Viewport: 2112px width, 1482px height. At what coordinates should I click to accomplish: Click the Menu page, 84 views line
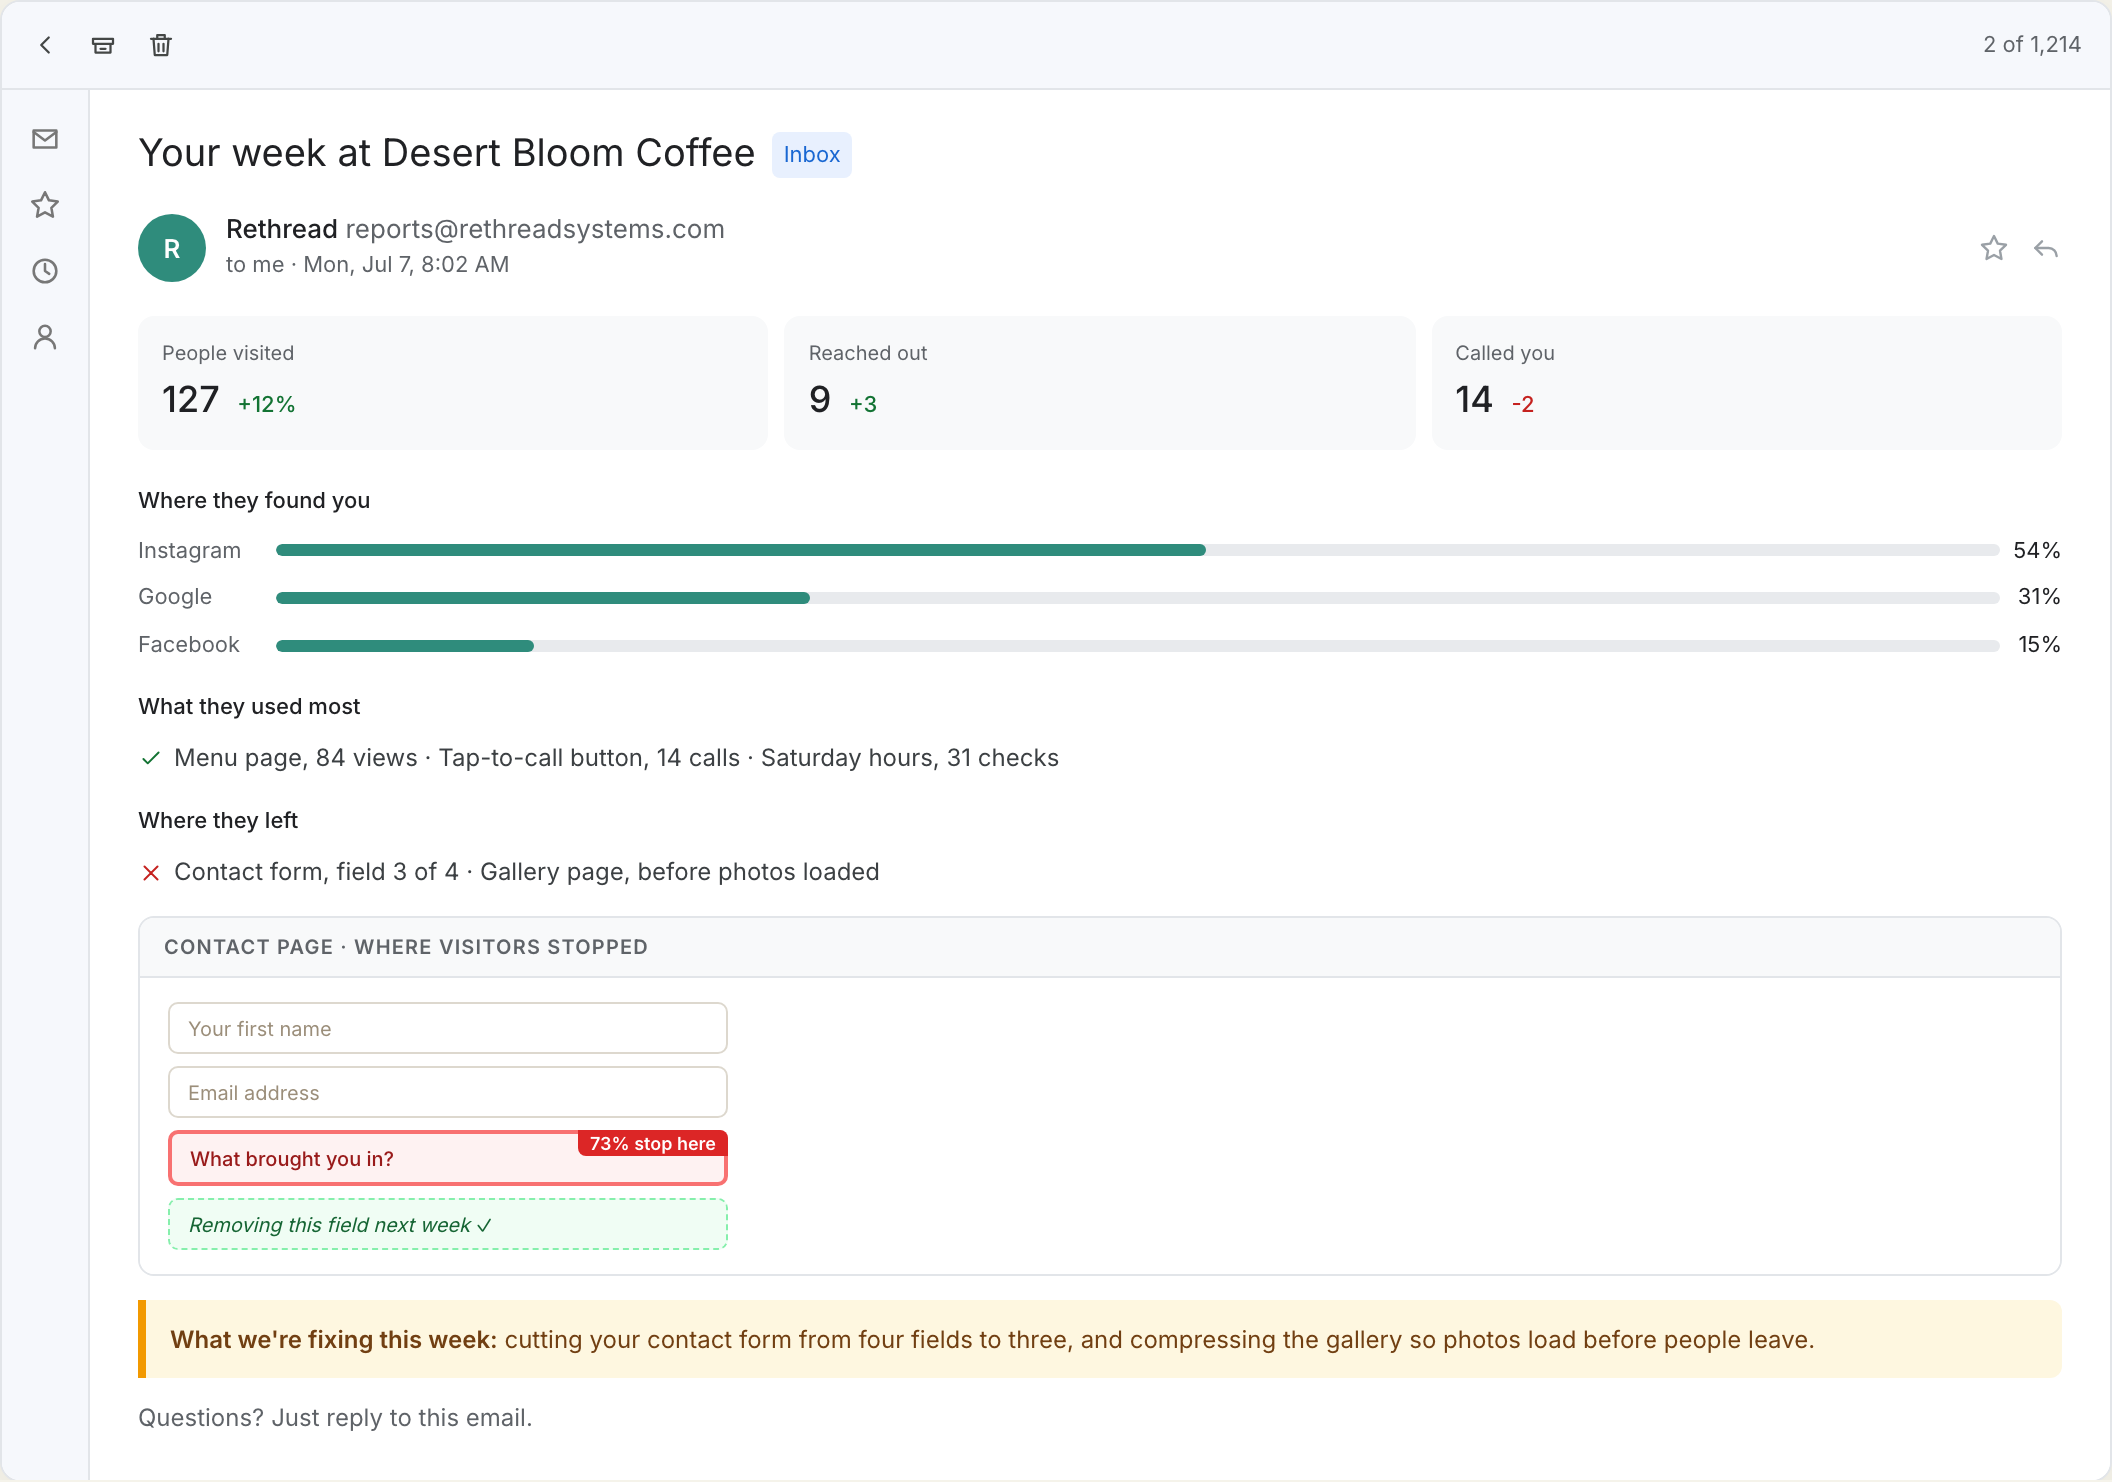tap(616, 758)
